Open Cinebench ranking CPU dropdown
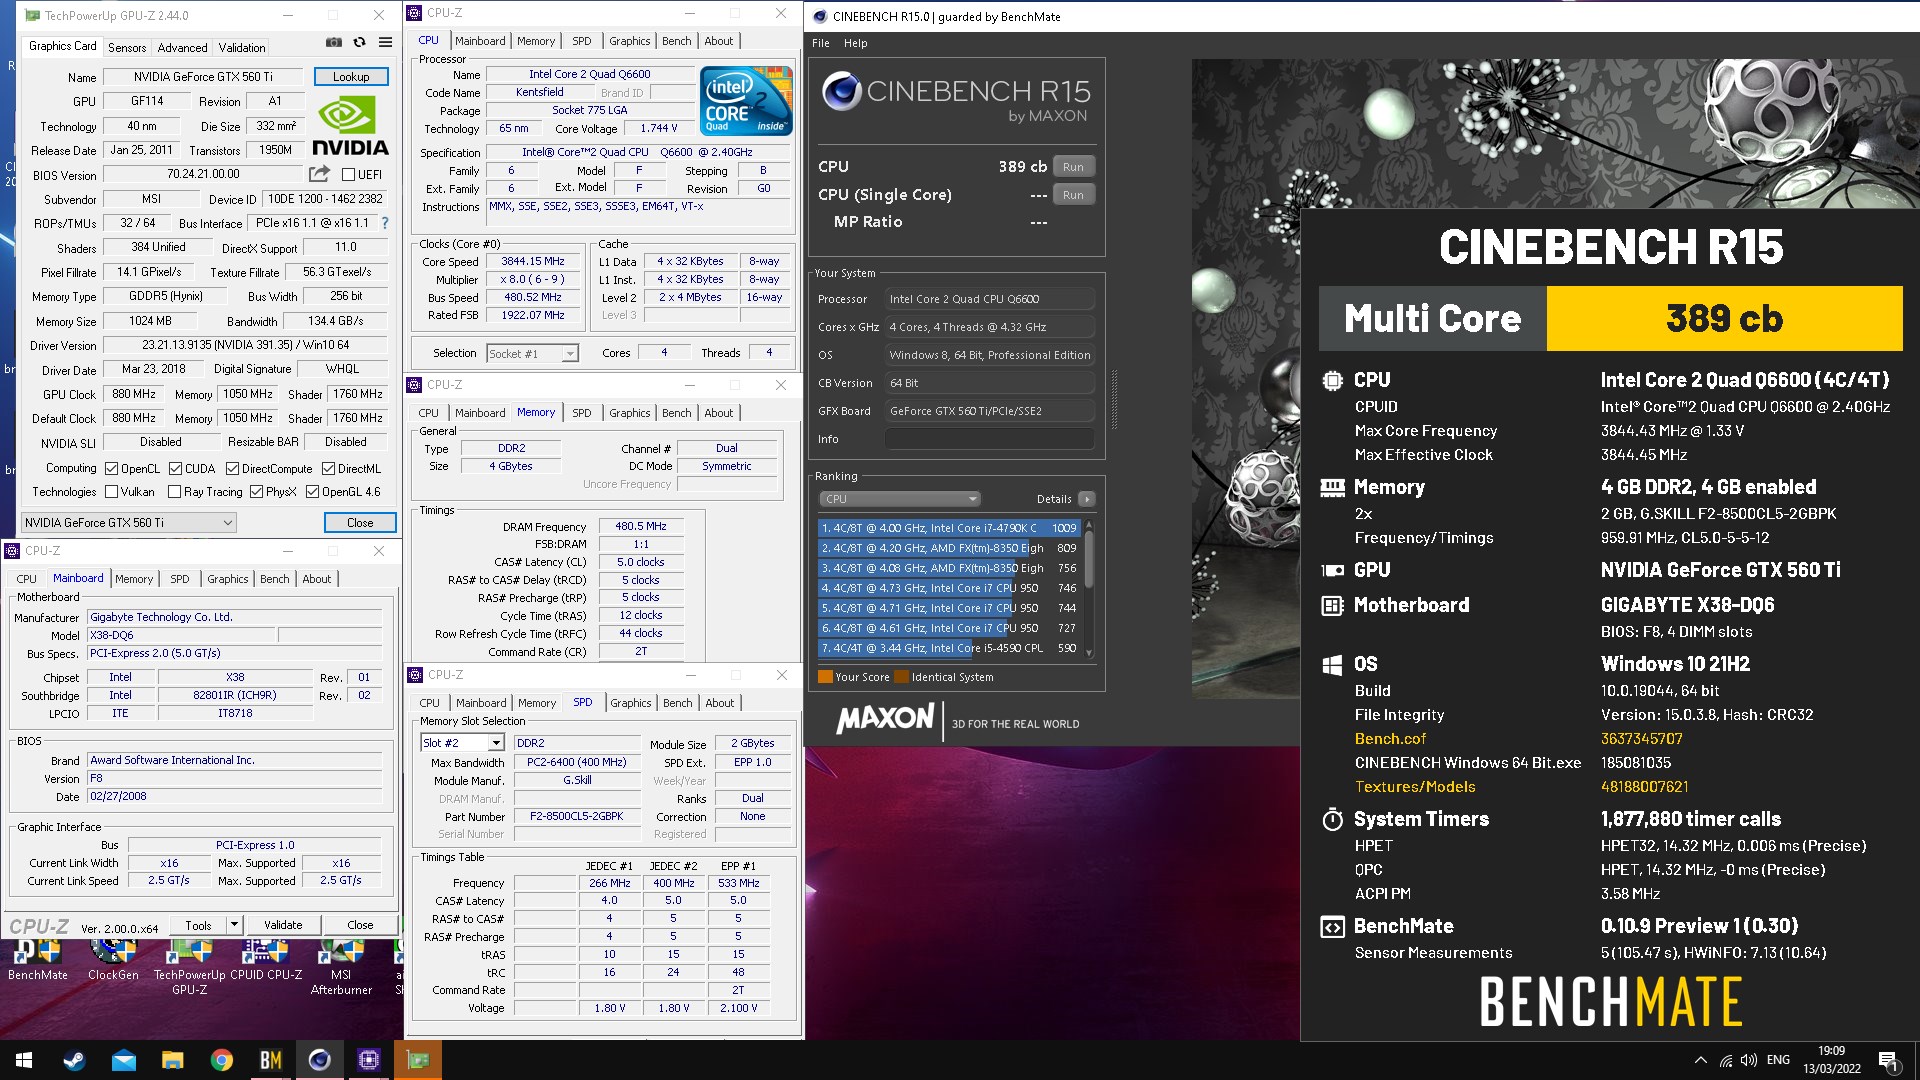This screenshot has width=1920, height=1080. point(899,499)
